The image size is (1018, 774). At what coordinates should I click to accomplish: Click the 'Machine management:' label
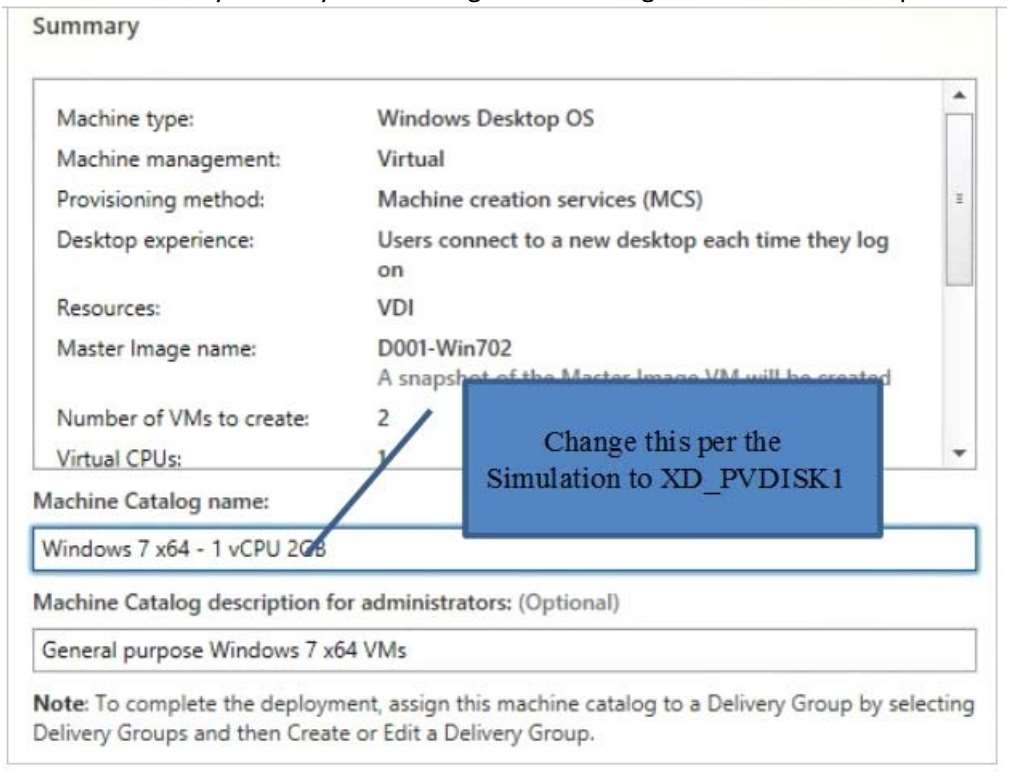pos(169,159)
